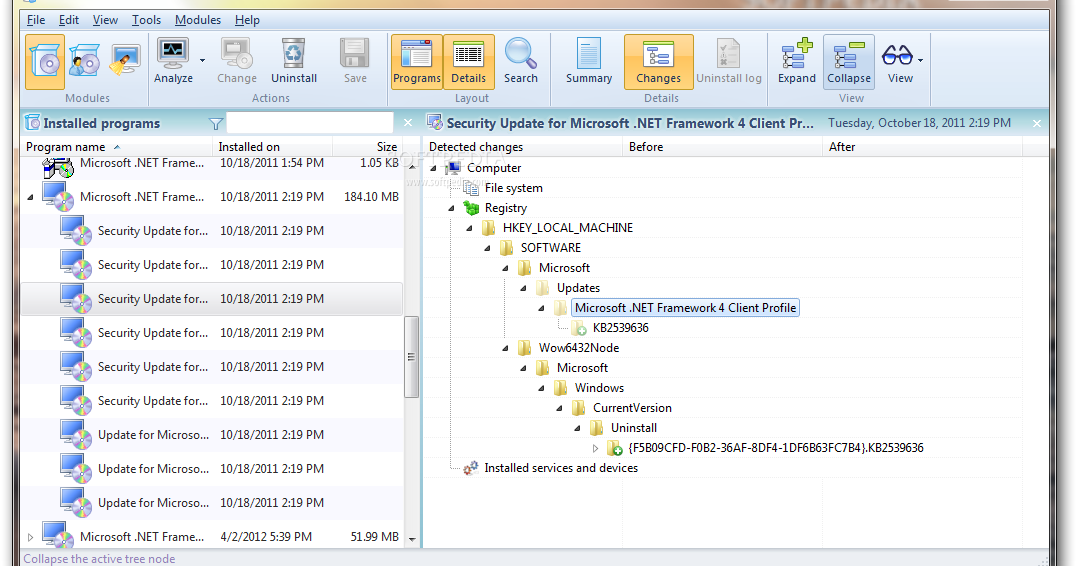Close the Security Update details panel
Viewport: 1077px width, 566px height.
tap(1036, 124)
